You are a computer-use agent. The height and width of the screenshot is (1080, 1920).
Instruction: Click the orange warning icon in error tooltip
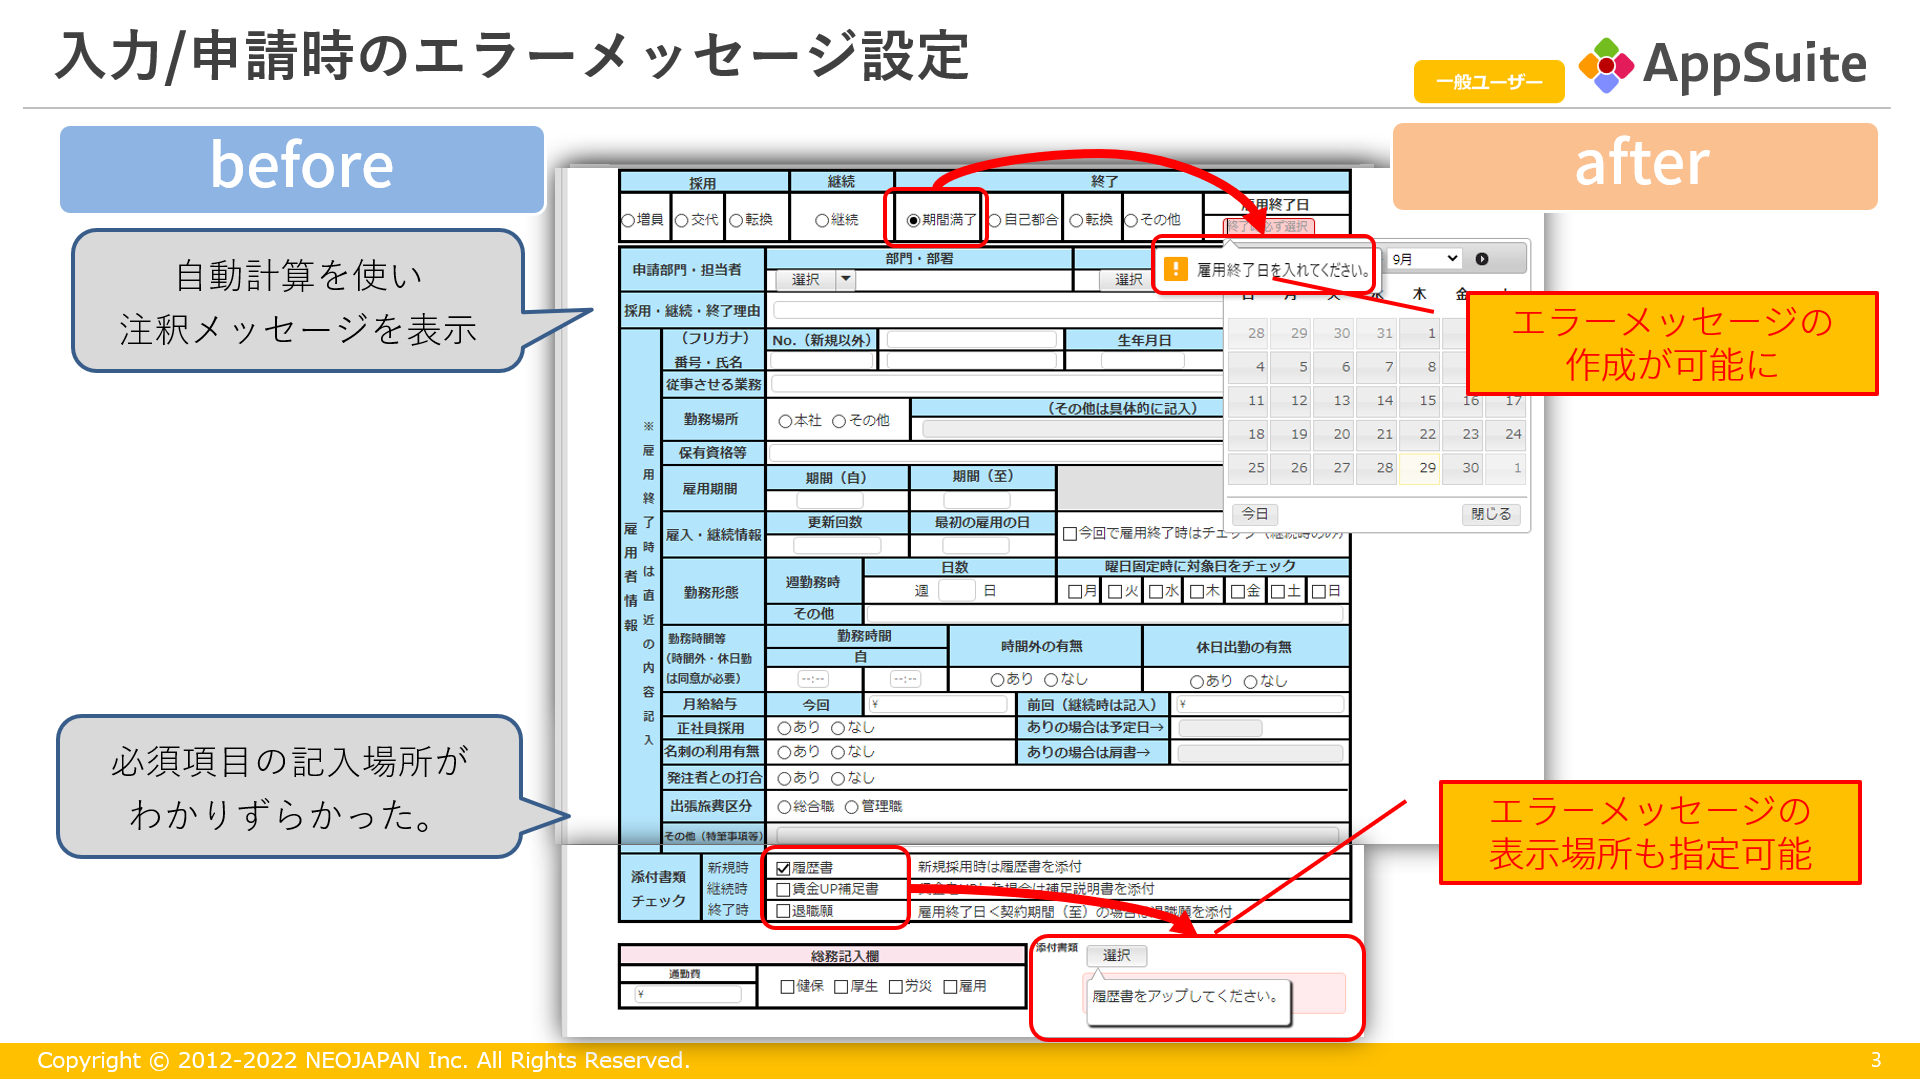[x=1177, y=269]
